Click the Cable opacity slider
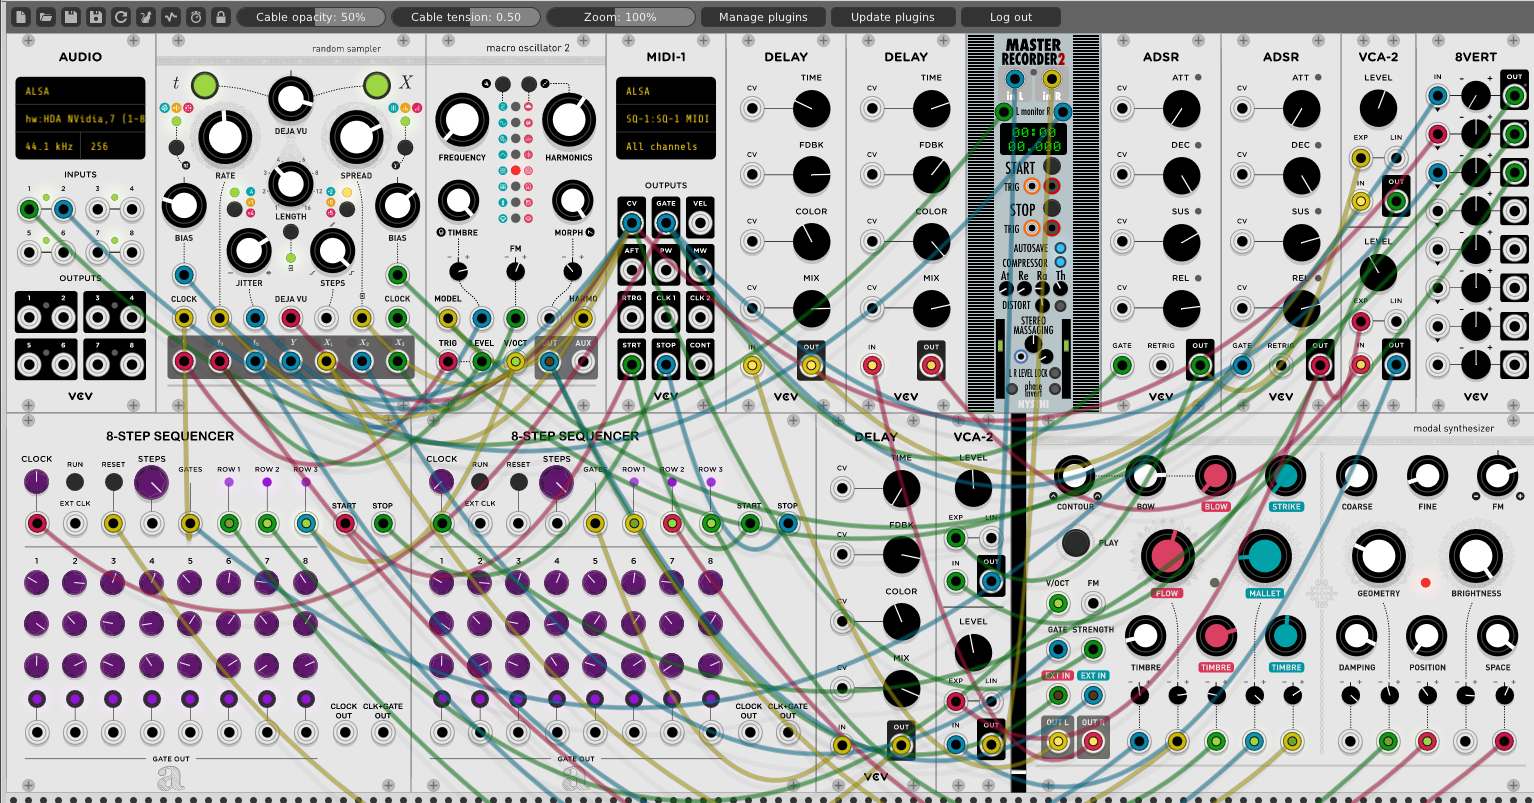 pyautogui.click(x=311, y=17)
